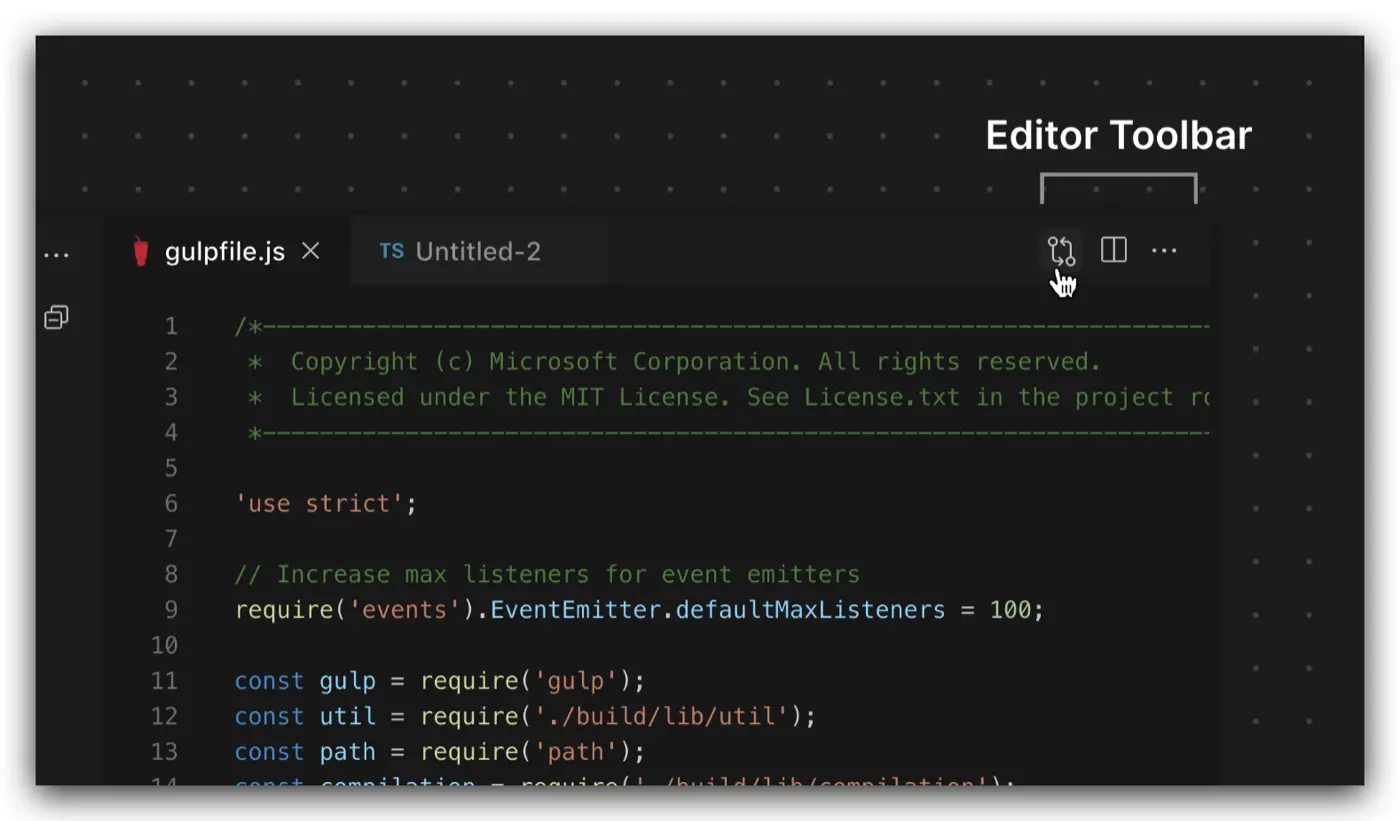Switch to the Untitled-2 tab
Screen dimensions: 1400x821
pyautogui.click(x=477, y=252)
